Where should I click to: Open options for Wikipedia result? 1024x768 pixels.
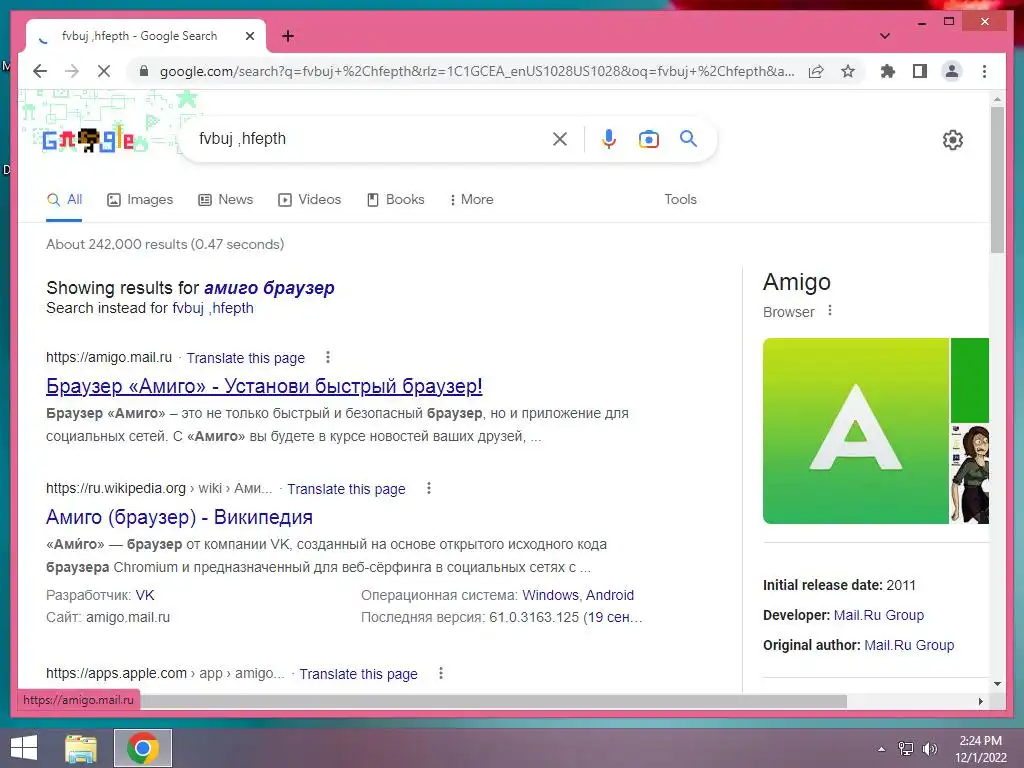[428, 488]
